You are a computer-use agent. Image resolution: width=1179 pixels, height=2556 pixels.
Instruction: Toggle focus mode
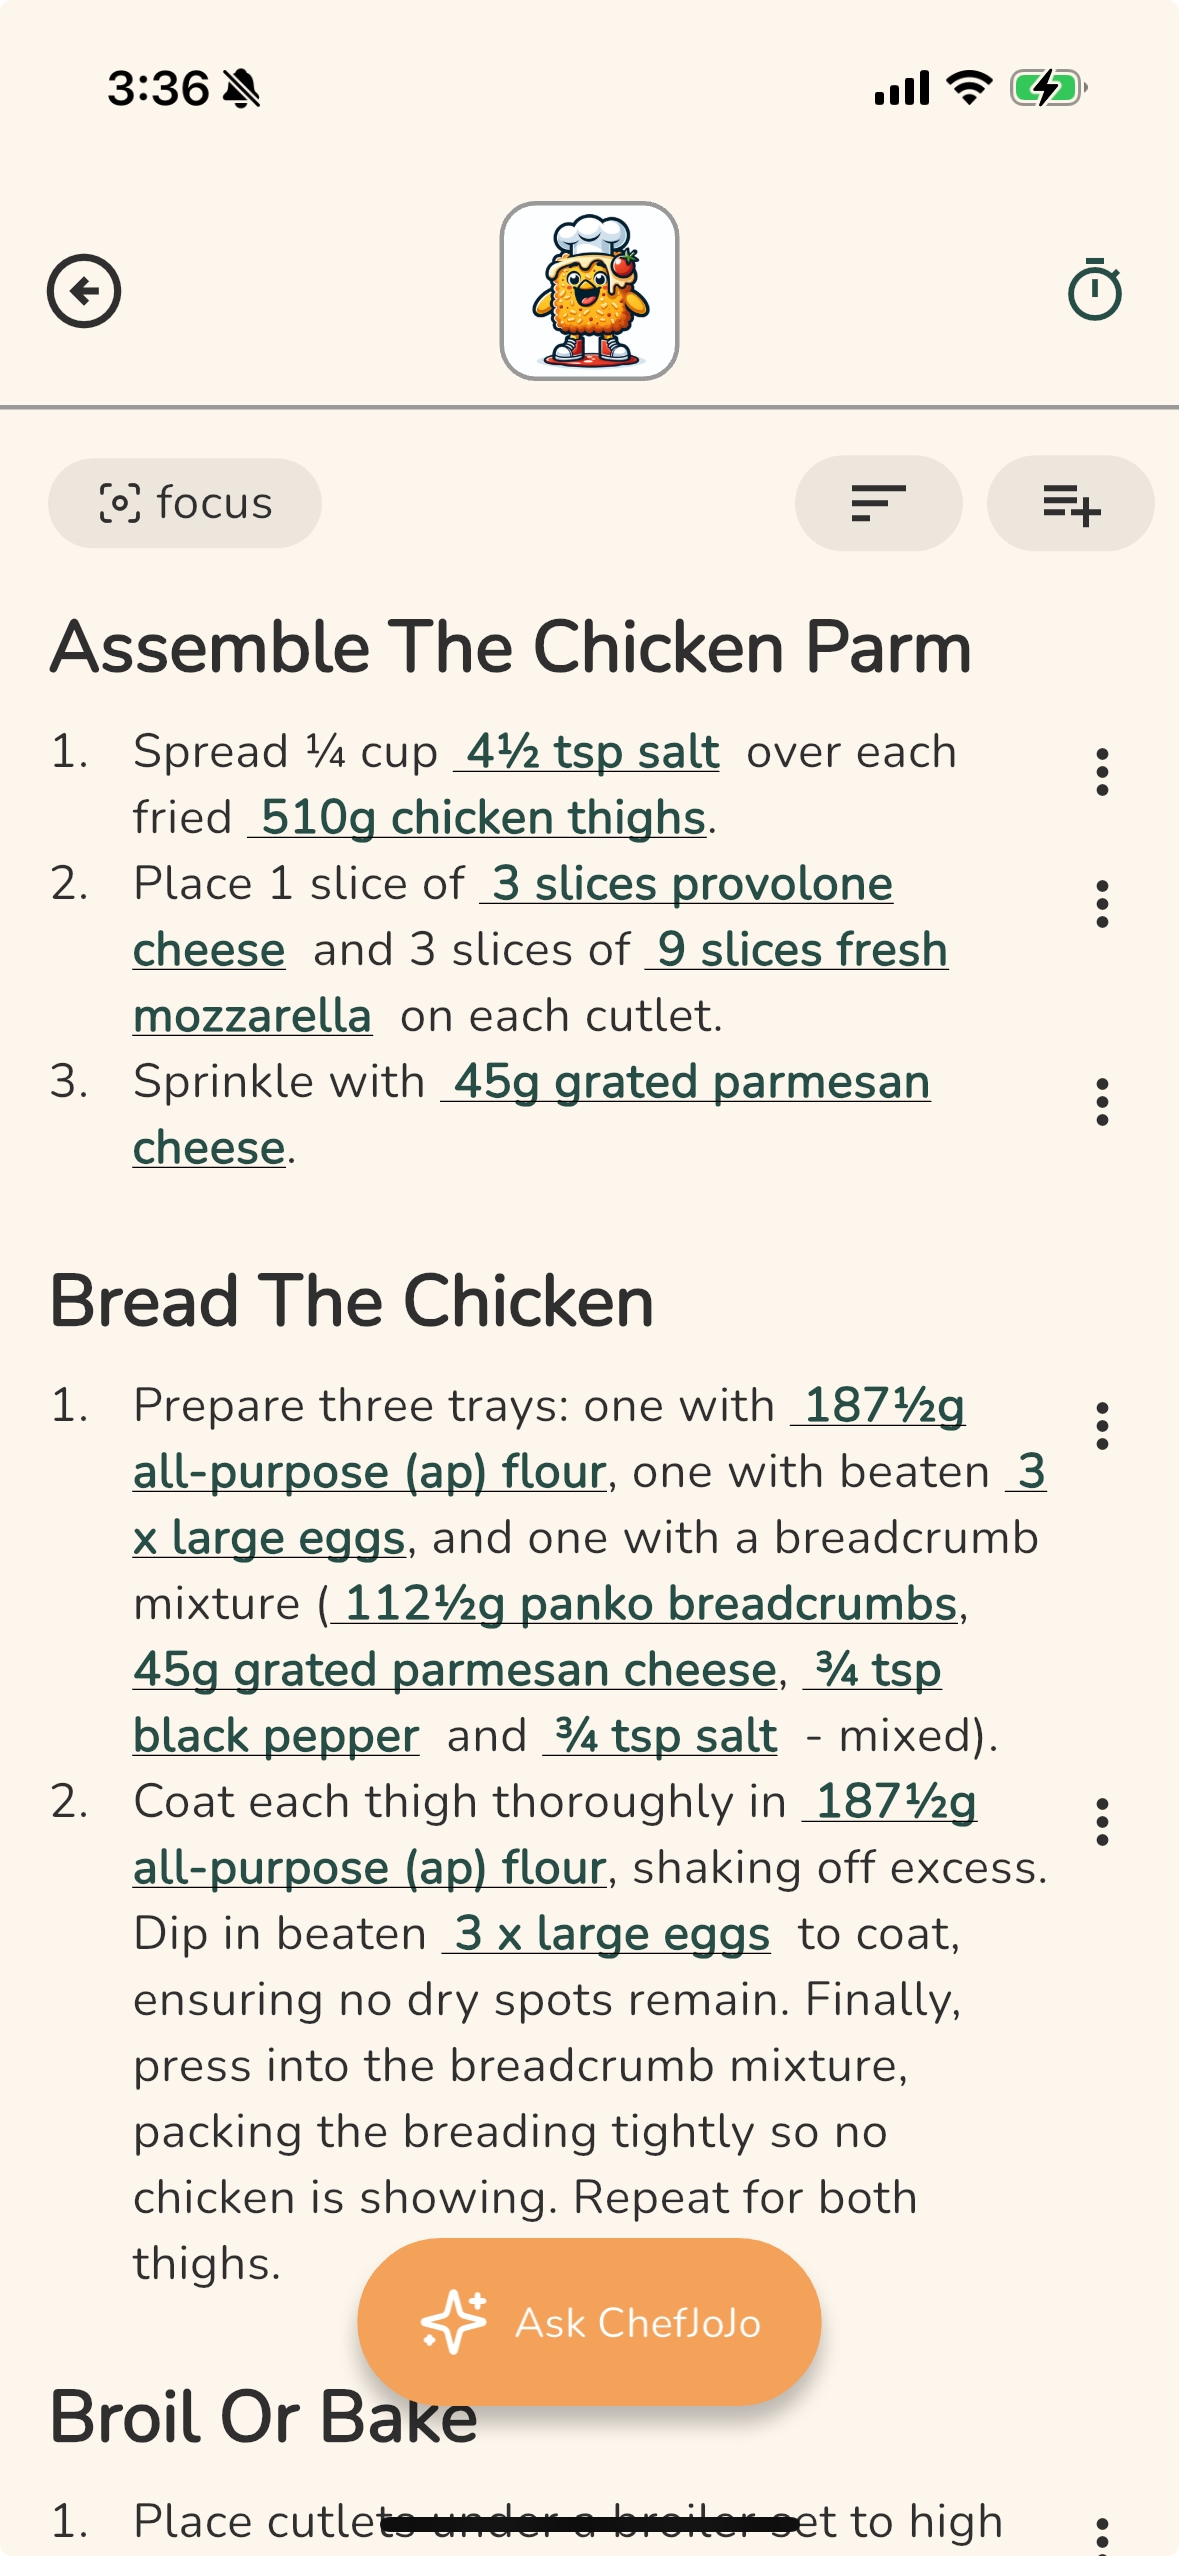tap(185, 503)
